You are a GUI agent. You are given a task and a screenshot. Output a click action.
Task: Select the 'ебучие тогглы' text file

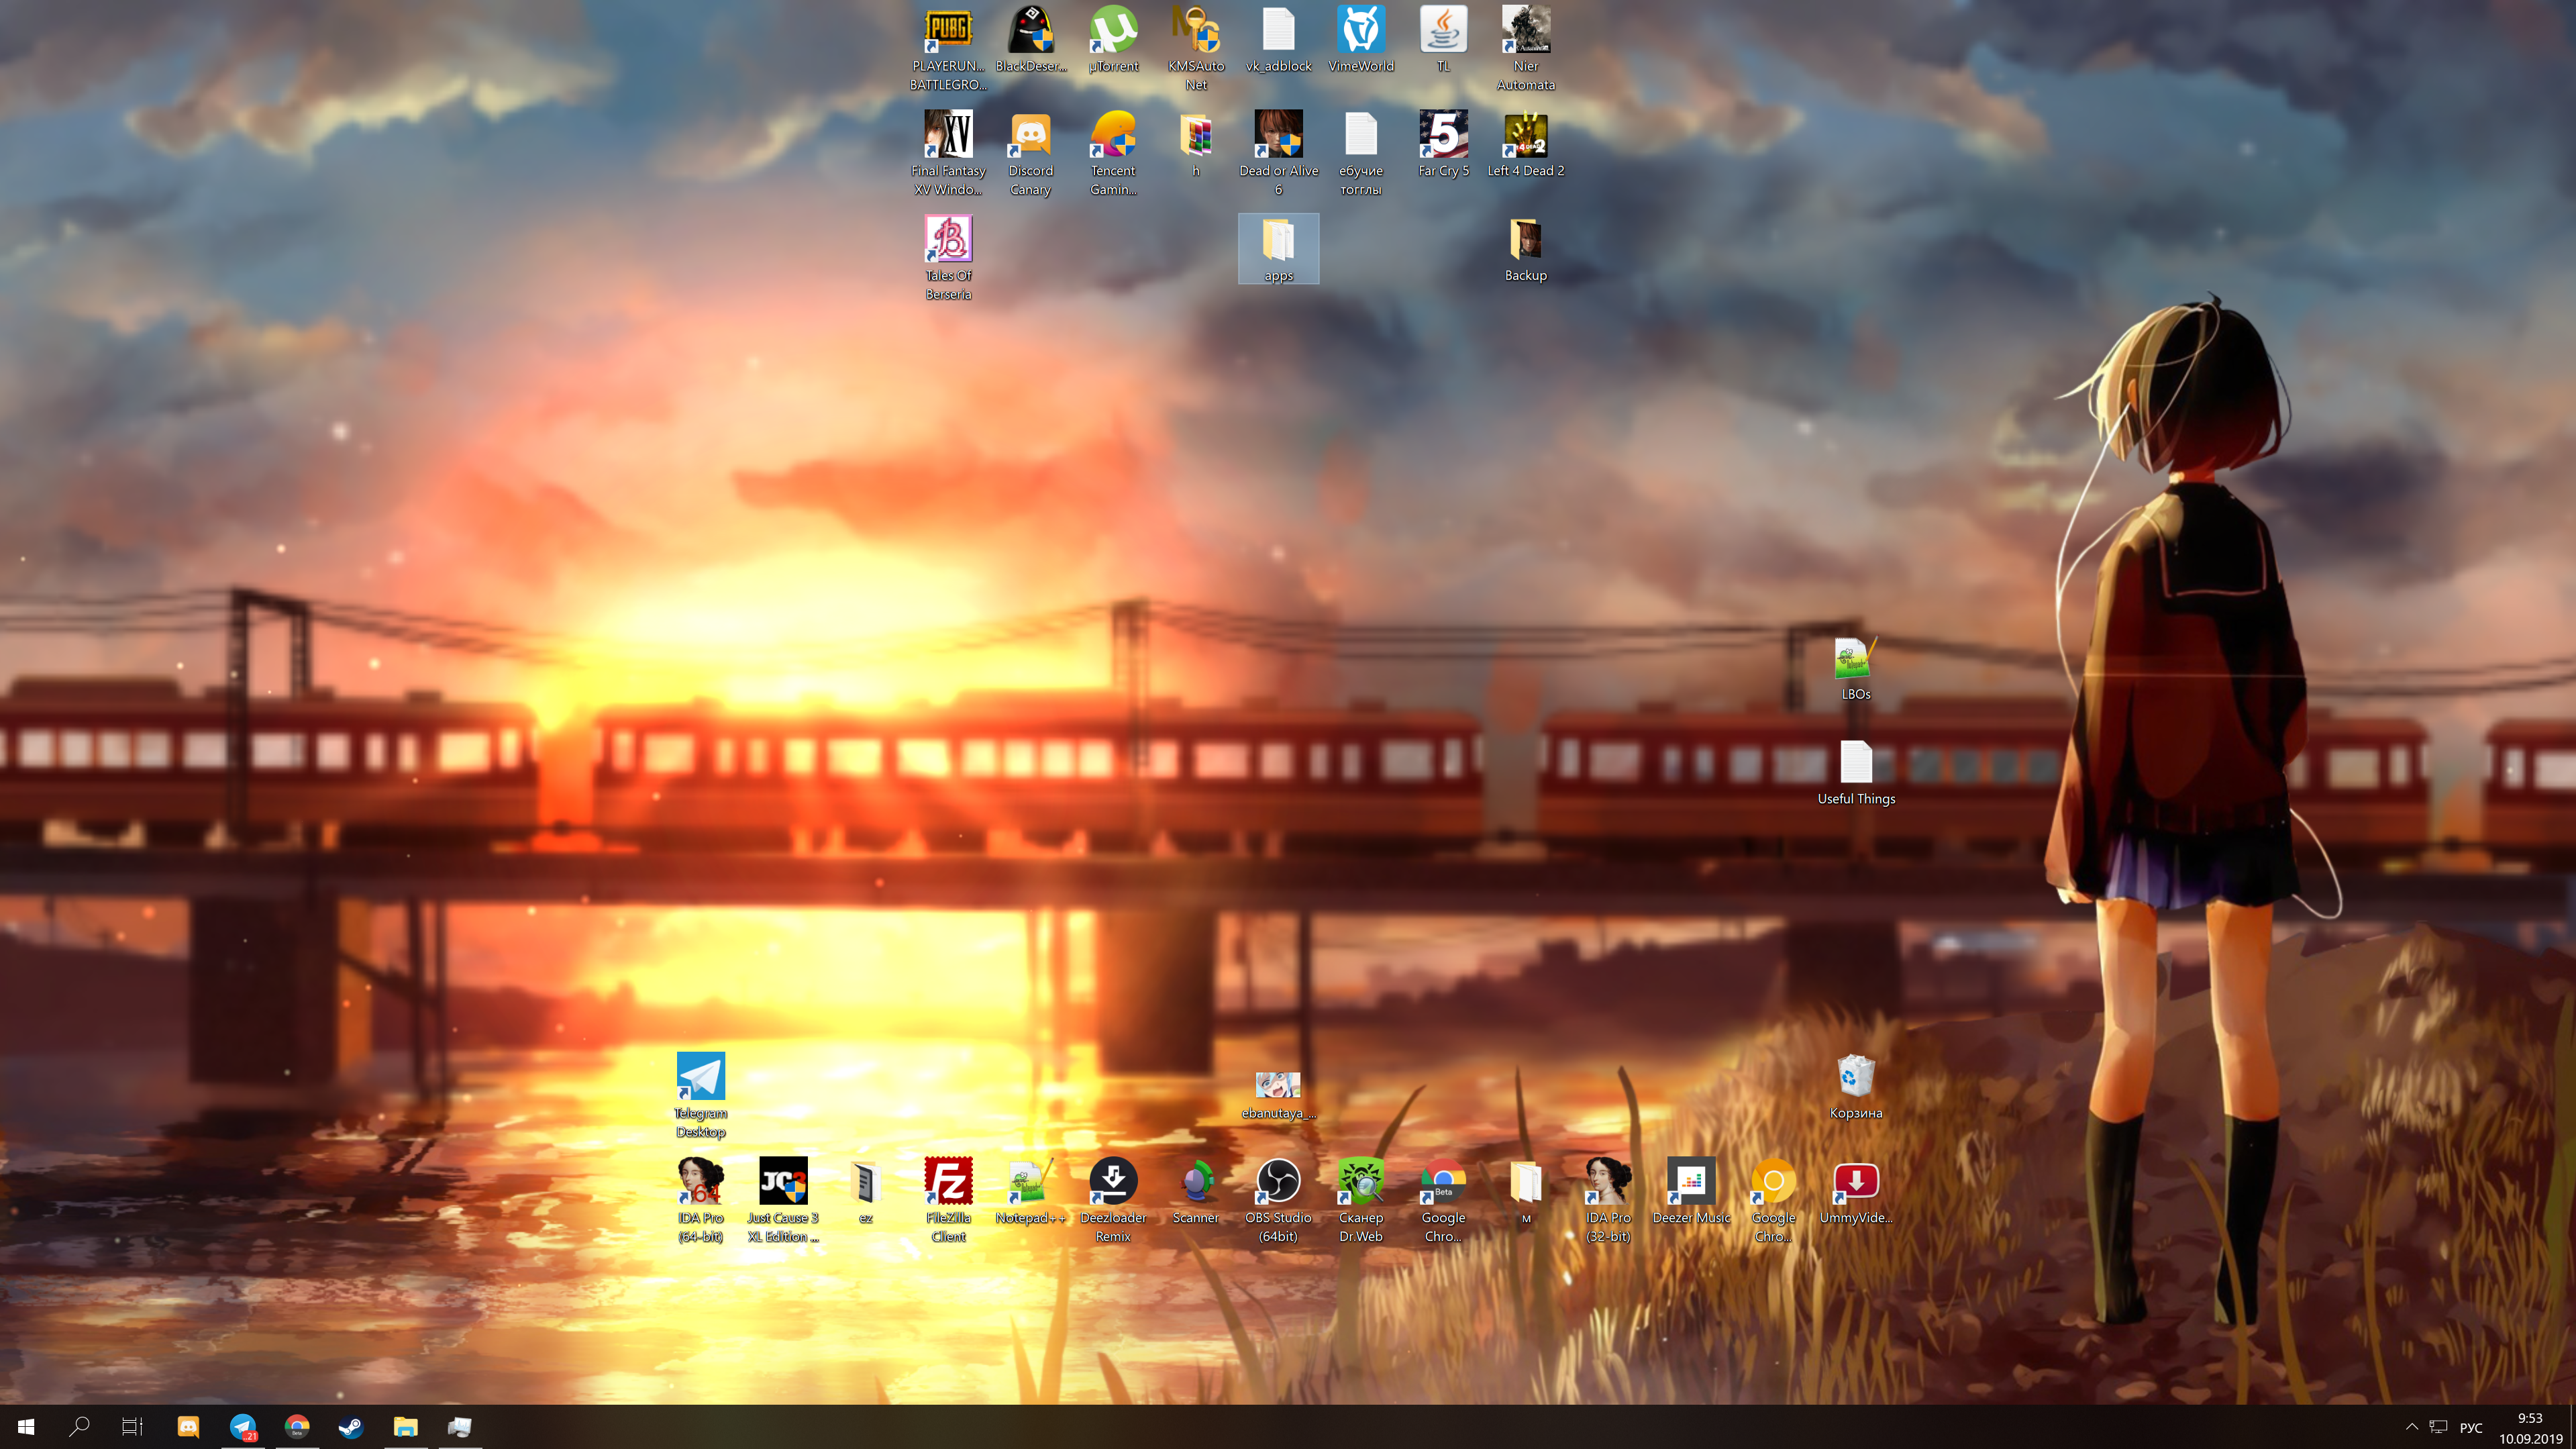click(1361, 153)
